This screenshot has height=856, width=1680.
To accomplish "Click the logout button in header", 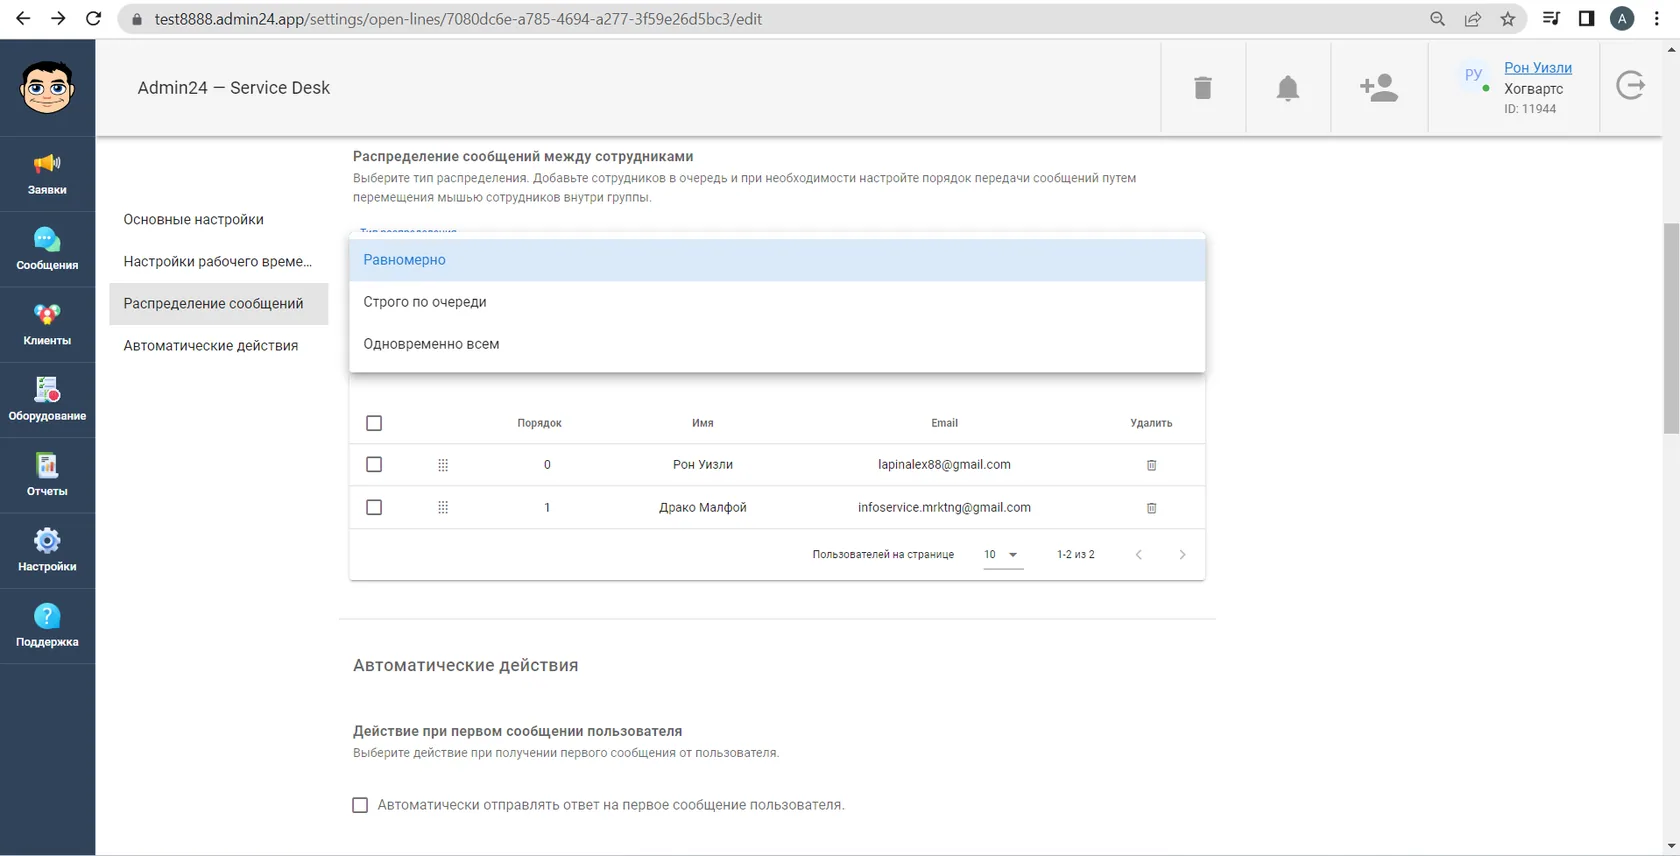I will [x=1631, y=86].
